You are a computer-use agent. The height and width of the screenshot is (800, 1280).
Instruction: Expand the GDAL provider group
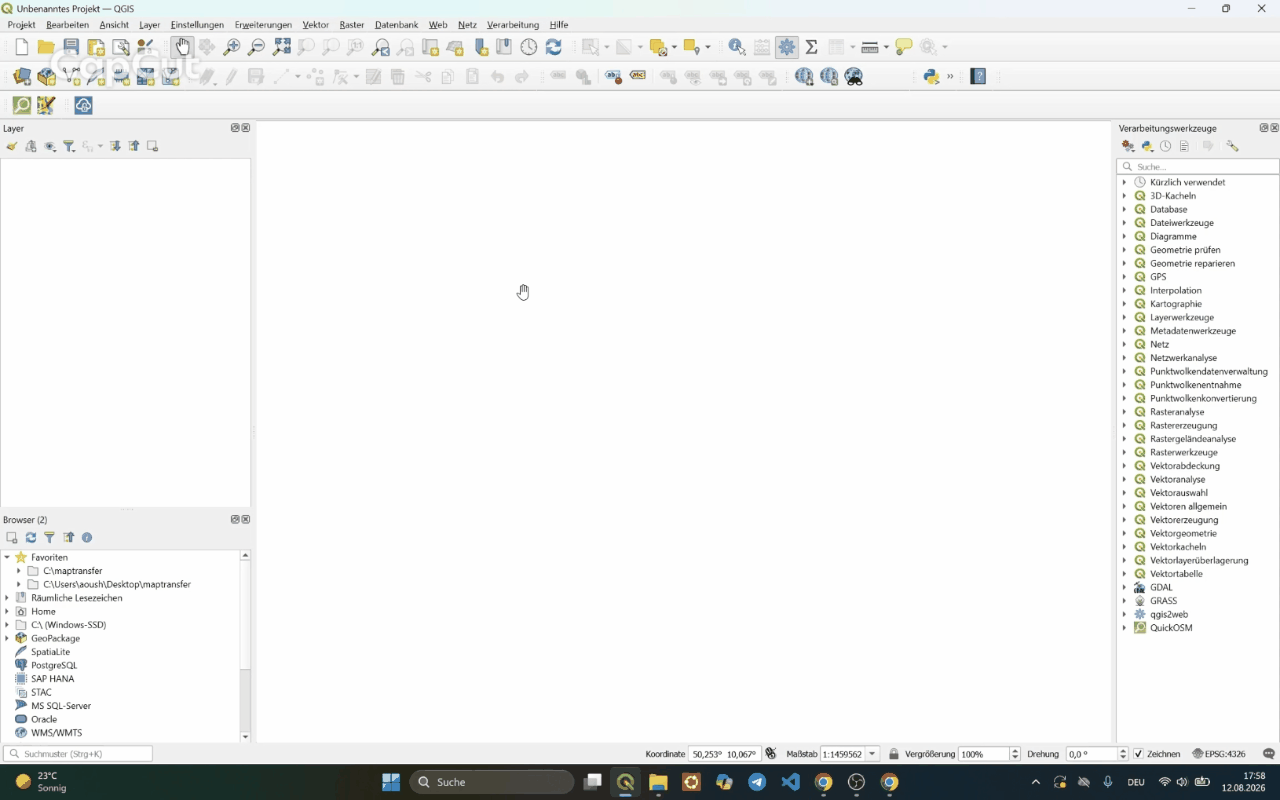coord(1124,587)
